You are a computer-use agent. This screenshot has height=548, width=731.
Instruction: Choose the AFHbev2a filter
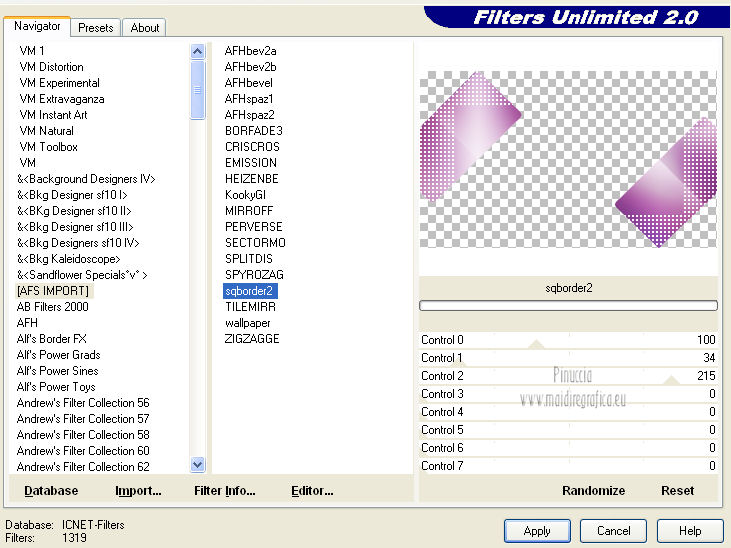coord(250,51)
